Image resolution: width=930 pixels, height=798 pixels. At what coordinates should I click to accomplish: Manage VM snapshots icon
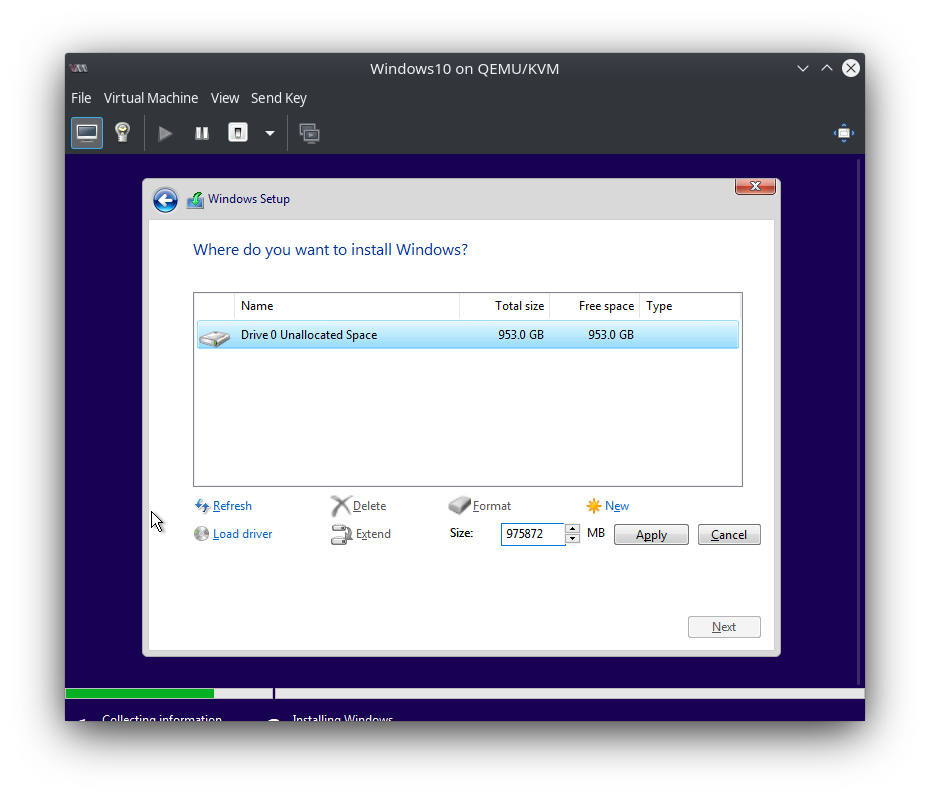[x=310, y=133]
